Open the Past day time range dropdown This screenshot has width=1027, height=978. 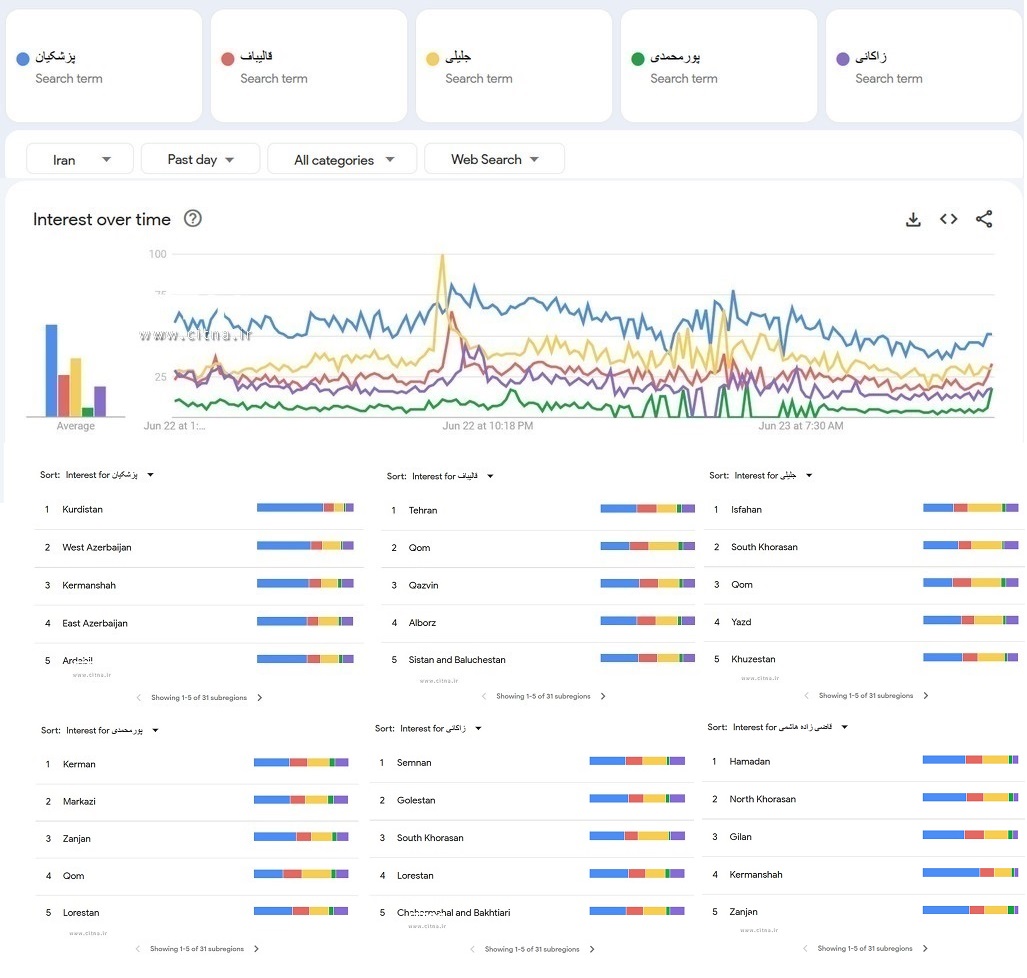coord(200,160)
